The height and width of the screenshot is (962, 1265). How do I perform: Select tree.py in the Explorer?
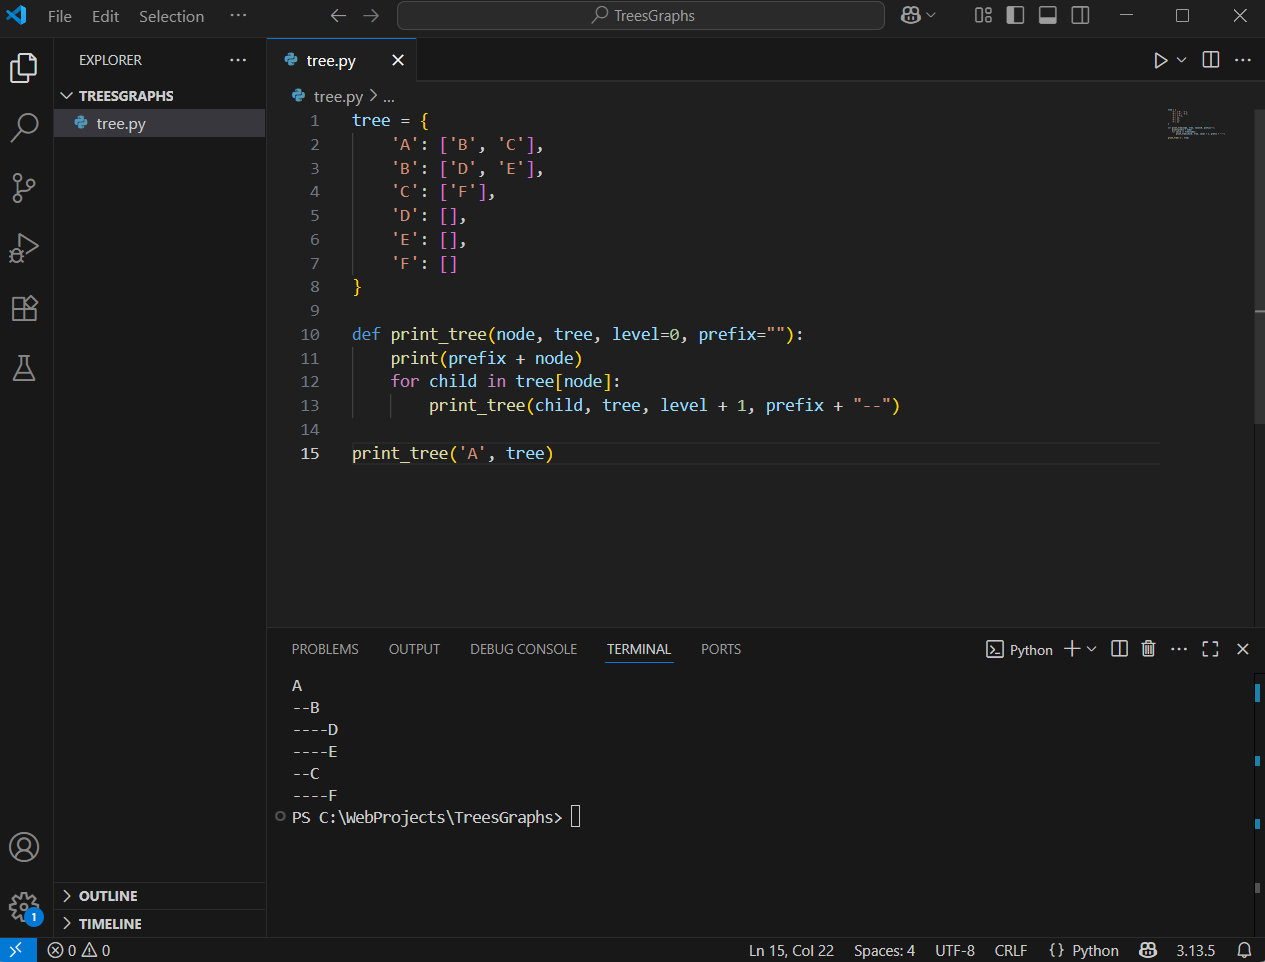[121, 124]
